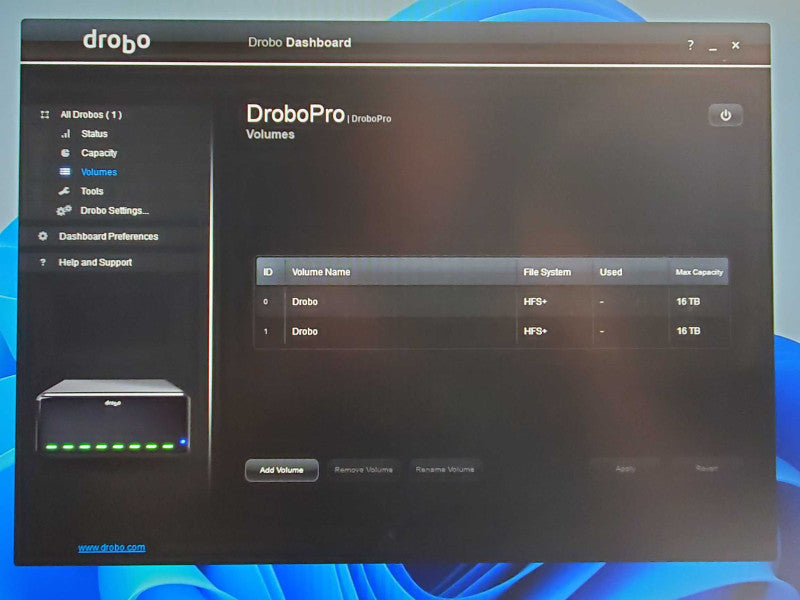The height and width of the screenshot is (600, 800).
Task: Open the Volumes section
Action: tap(99, 172)
